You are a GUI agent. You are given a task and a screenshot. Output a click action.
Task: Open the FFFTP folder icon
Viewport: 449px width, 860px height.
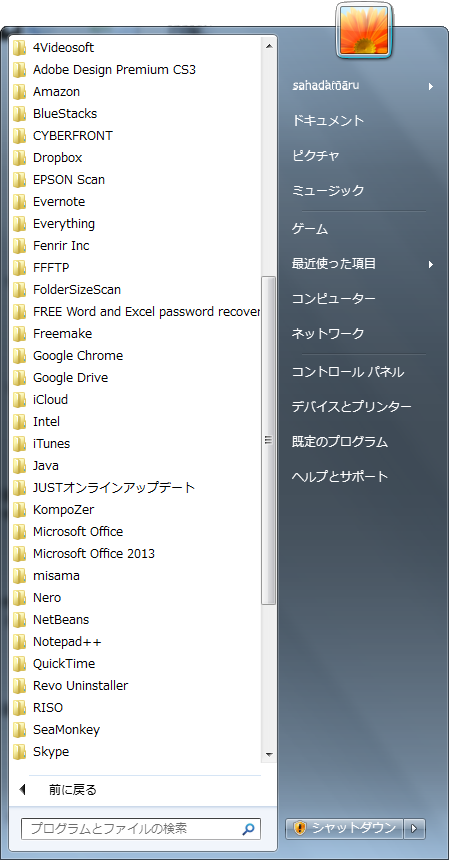(19, 268)
